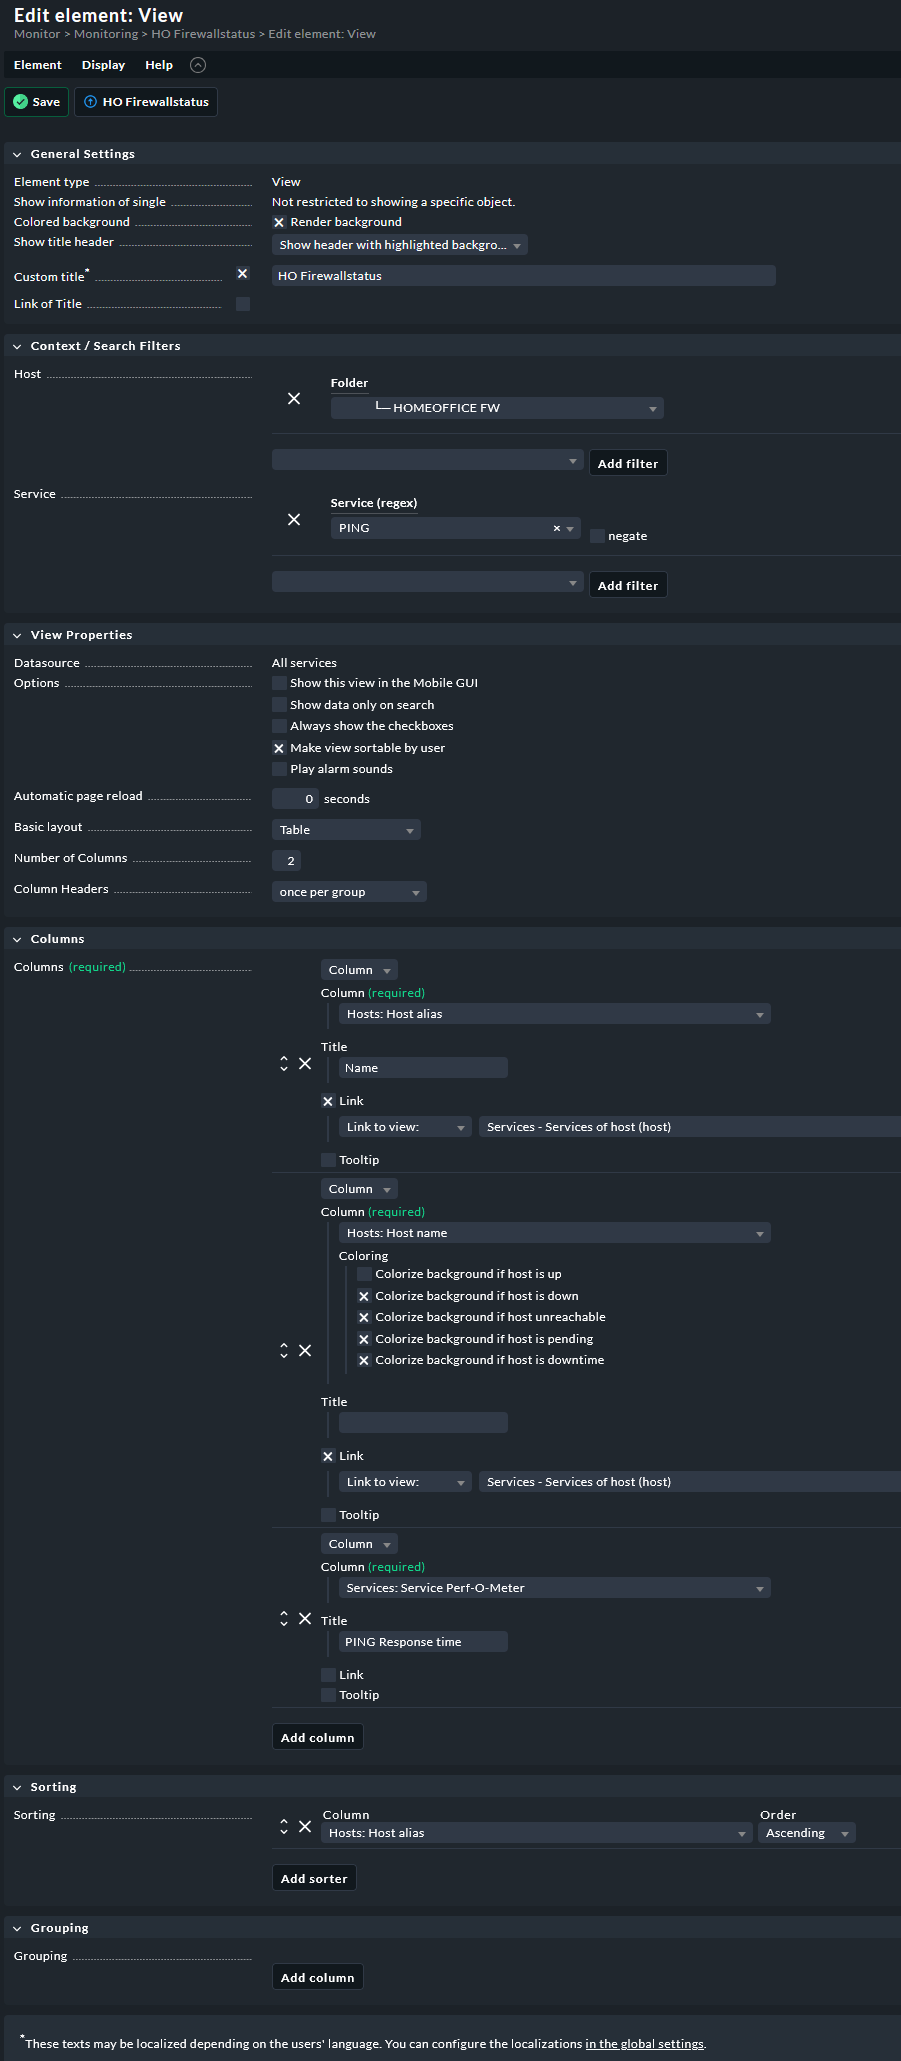Delete the Hosts: Host alias sorter
The width and height of the screenshot is (901, 2061).
[305, 1826]
